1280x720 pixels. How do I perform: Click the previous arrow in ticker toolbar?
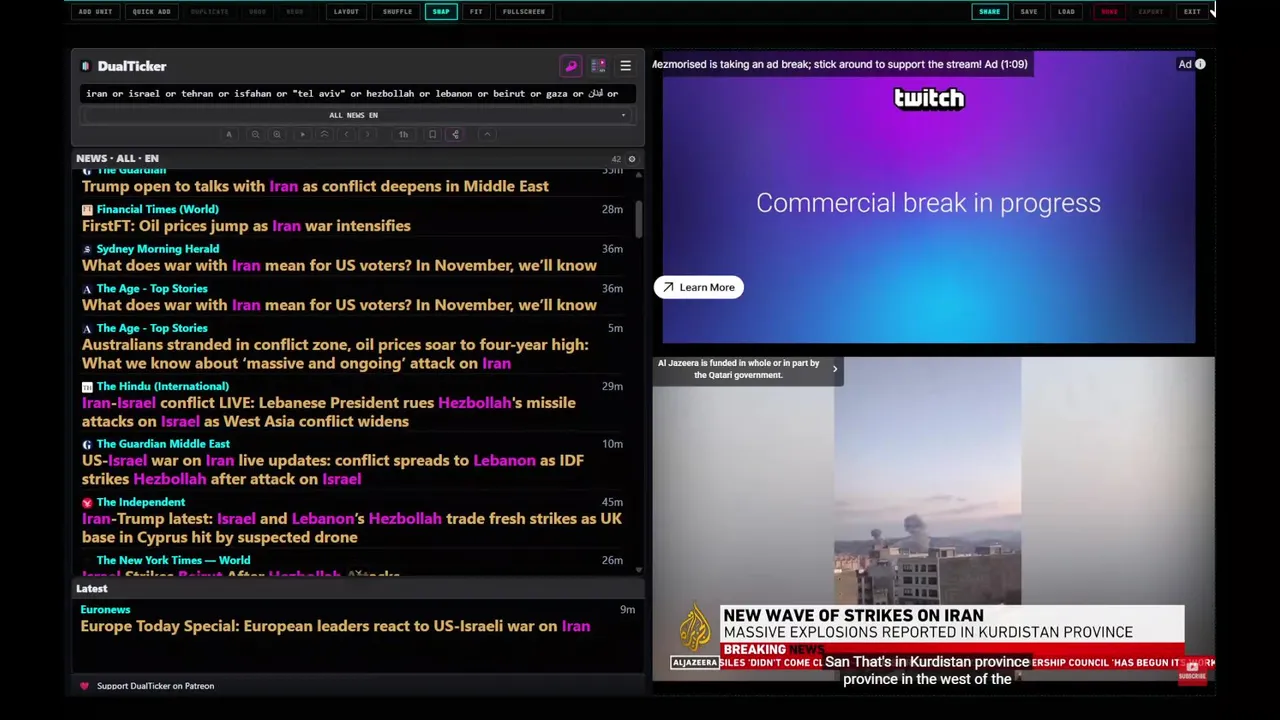346,134
